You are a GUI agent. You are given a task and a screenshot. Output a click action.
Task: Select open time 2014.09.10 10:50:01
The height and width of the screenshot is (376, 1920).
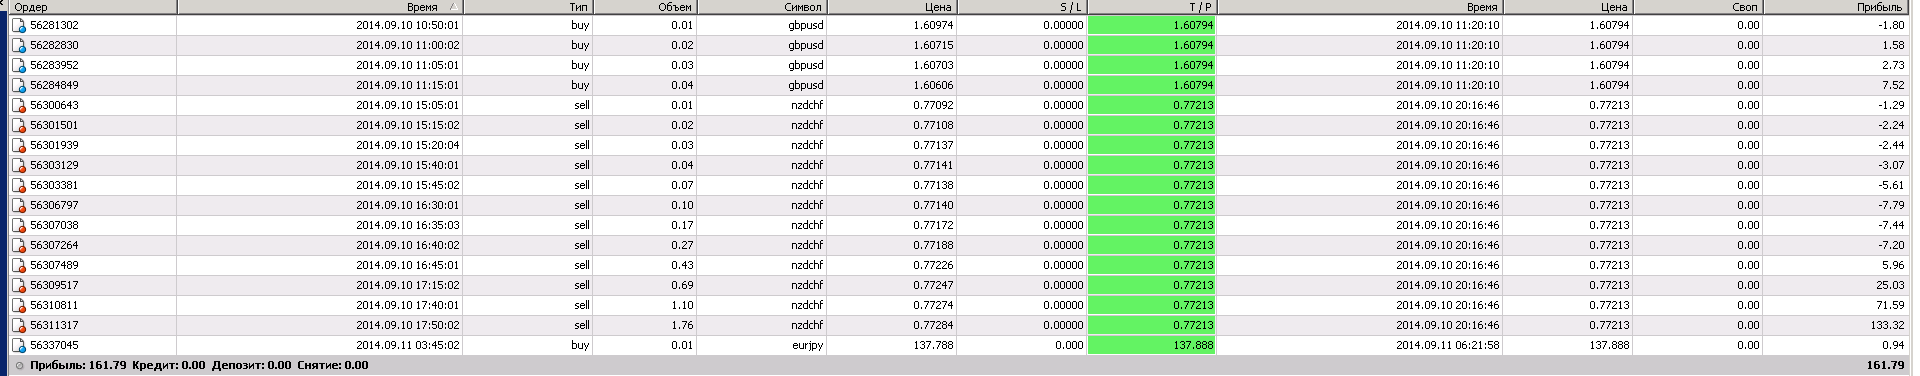point(407,25)
